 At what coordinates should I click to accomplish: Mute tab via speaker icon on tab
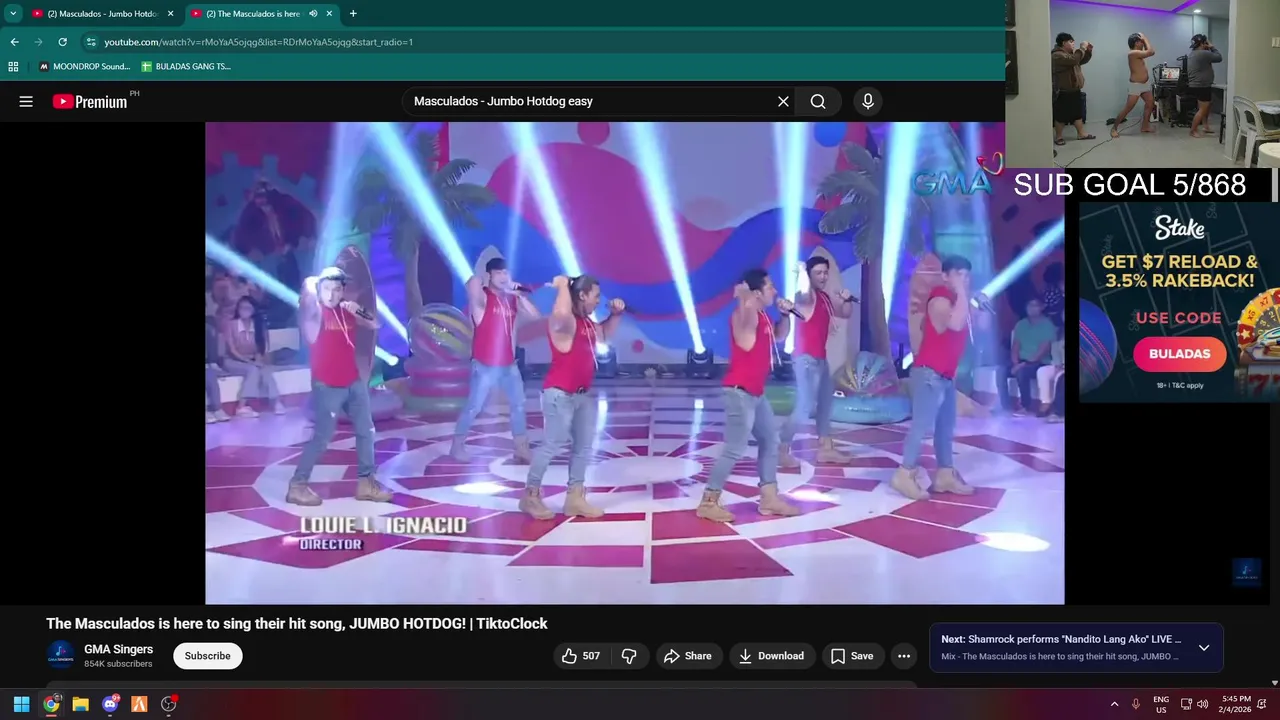pyautogui.click(x=313, y=14)
